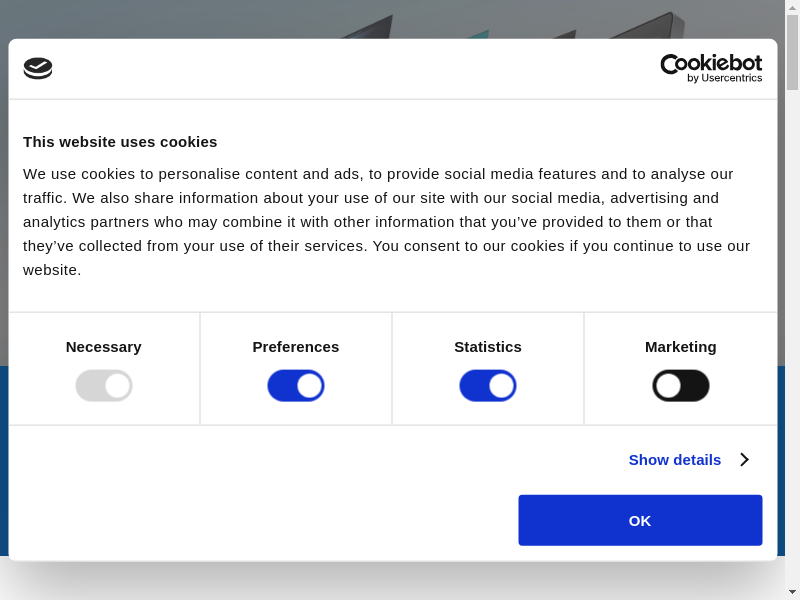This screenshot has height=600, width=800.
Task: Click the Show details chevron arrow
Action: click(745, 460)
